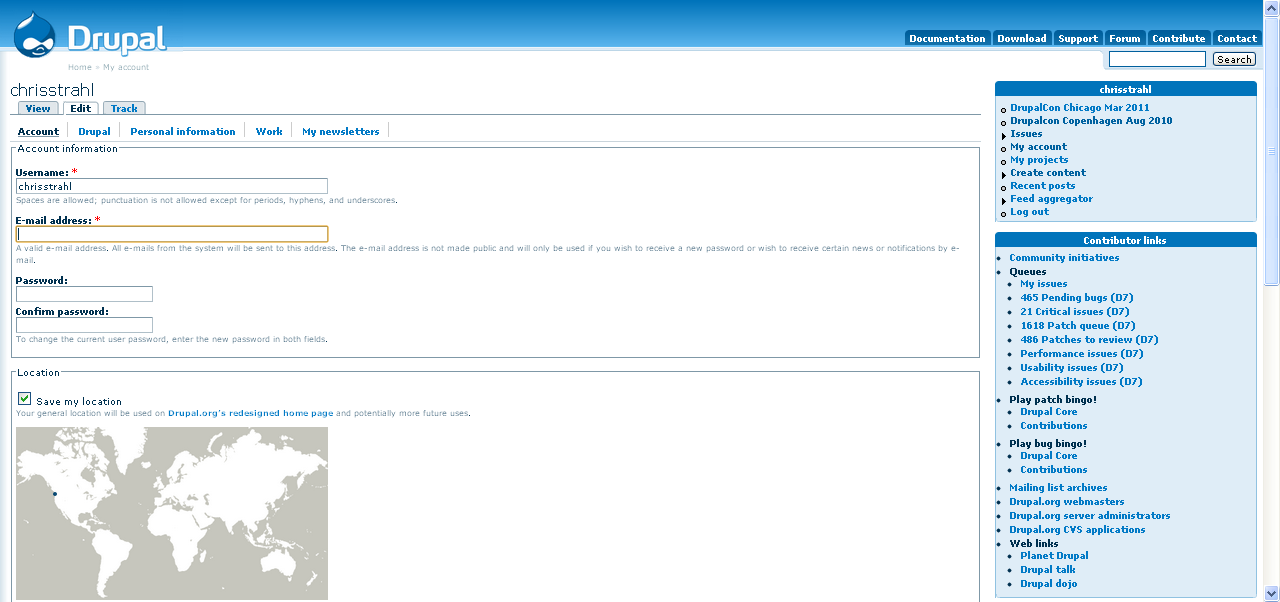The width and height of the screenshot is (1280, 602).
Task: Click the Confirm password field
Action: (x=84, y=325)
